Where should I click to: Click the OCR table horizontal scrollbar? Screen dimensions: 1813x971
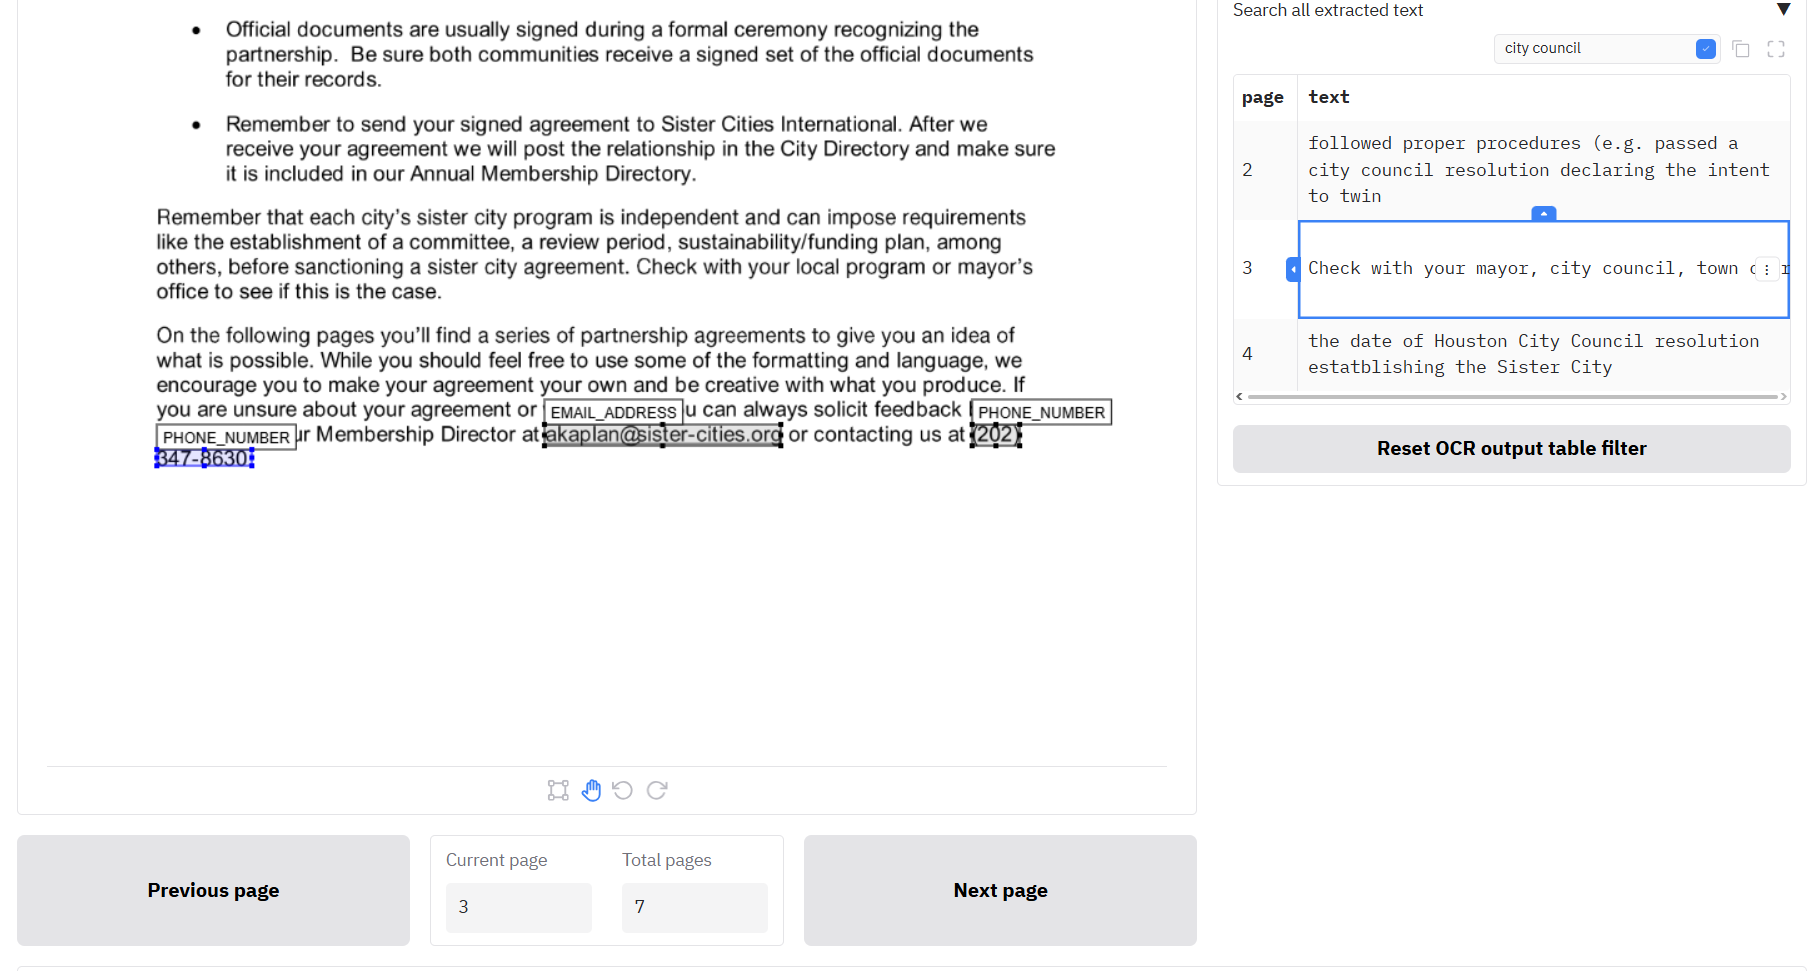1512,397
